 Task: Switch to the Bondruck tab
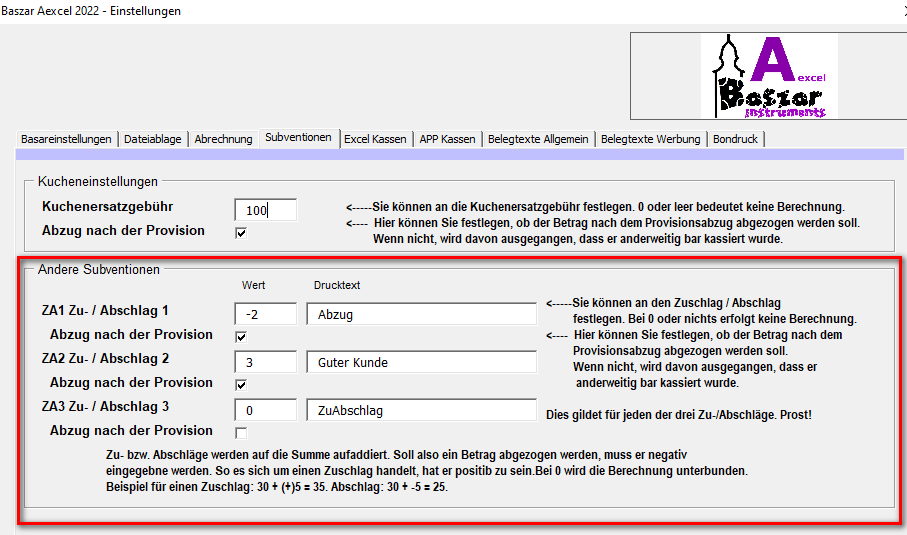(x=735, y=139)
